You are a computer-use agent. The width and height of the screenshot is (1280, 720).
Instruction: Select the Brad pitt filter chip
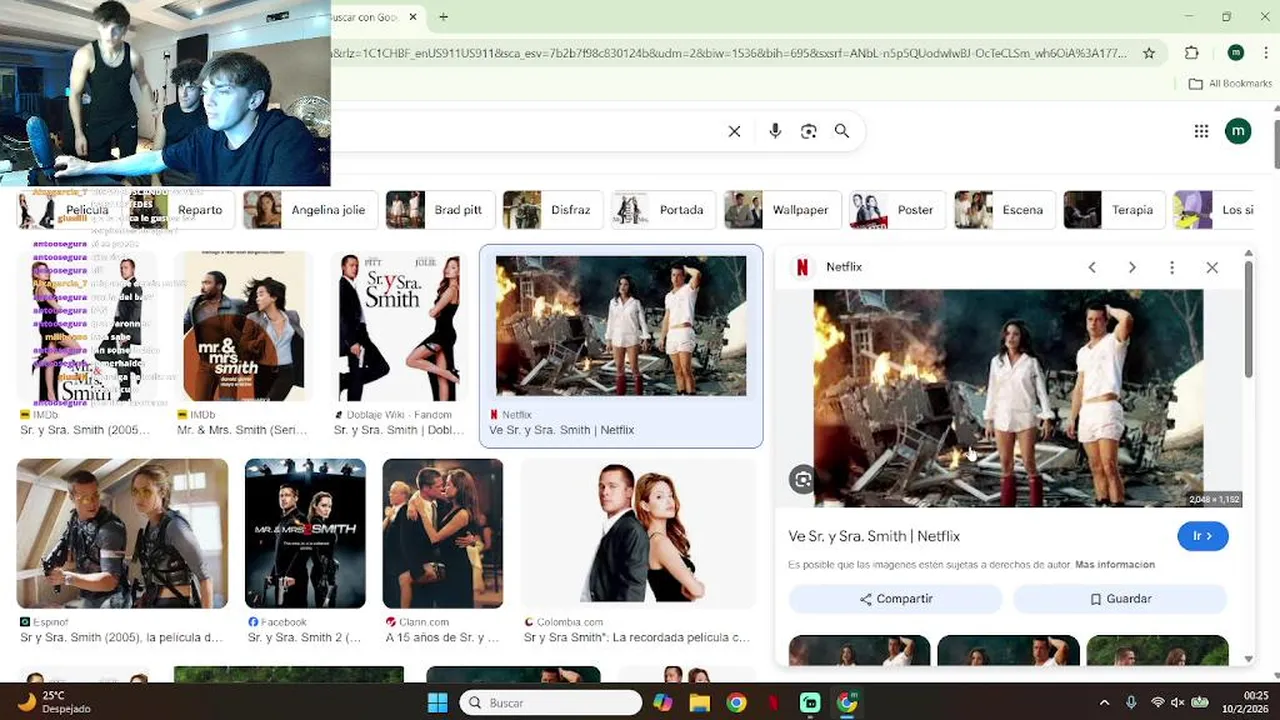(440, 210)
